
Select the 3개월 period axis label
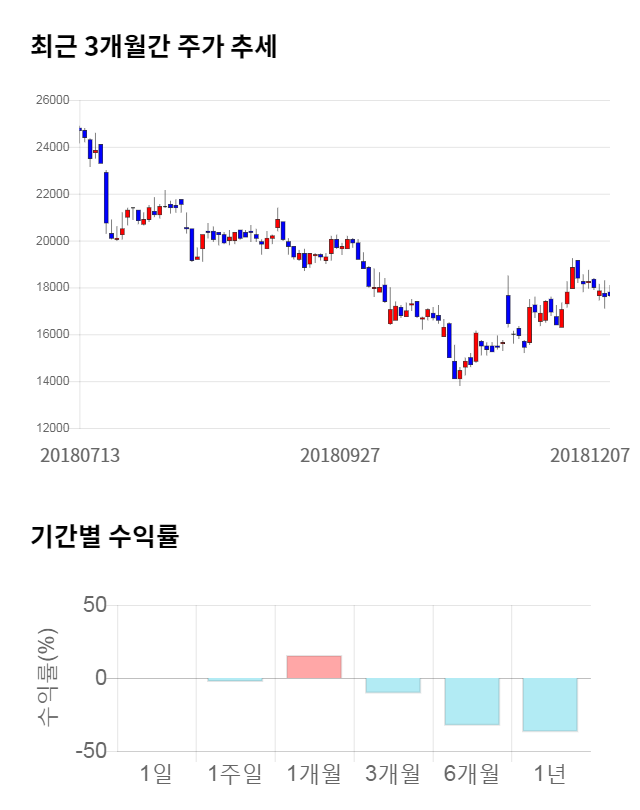(392, 773)
